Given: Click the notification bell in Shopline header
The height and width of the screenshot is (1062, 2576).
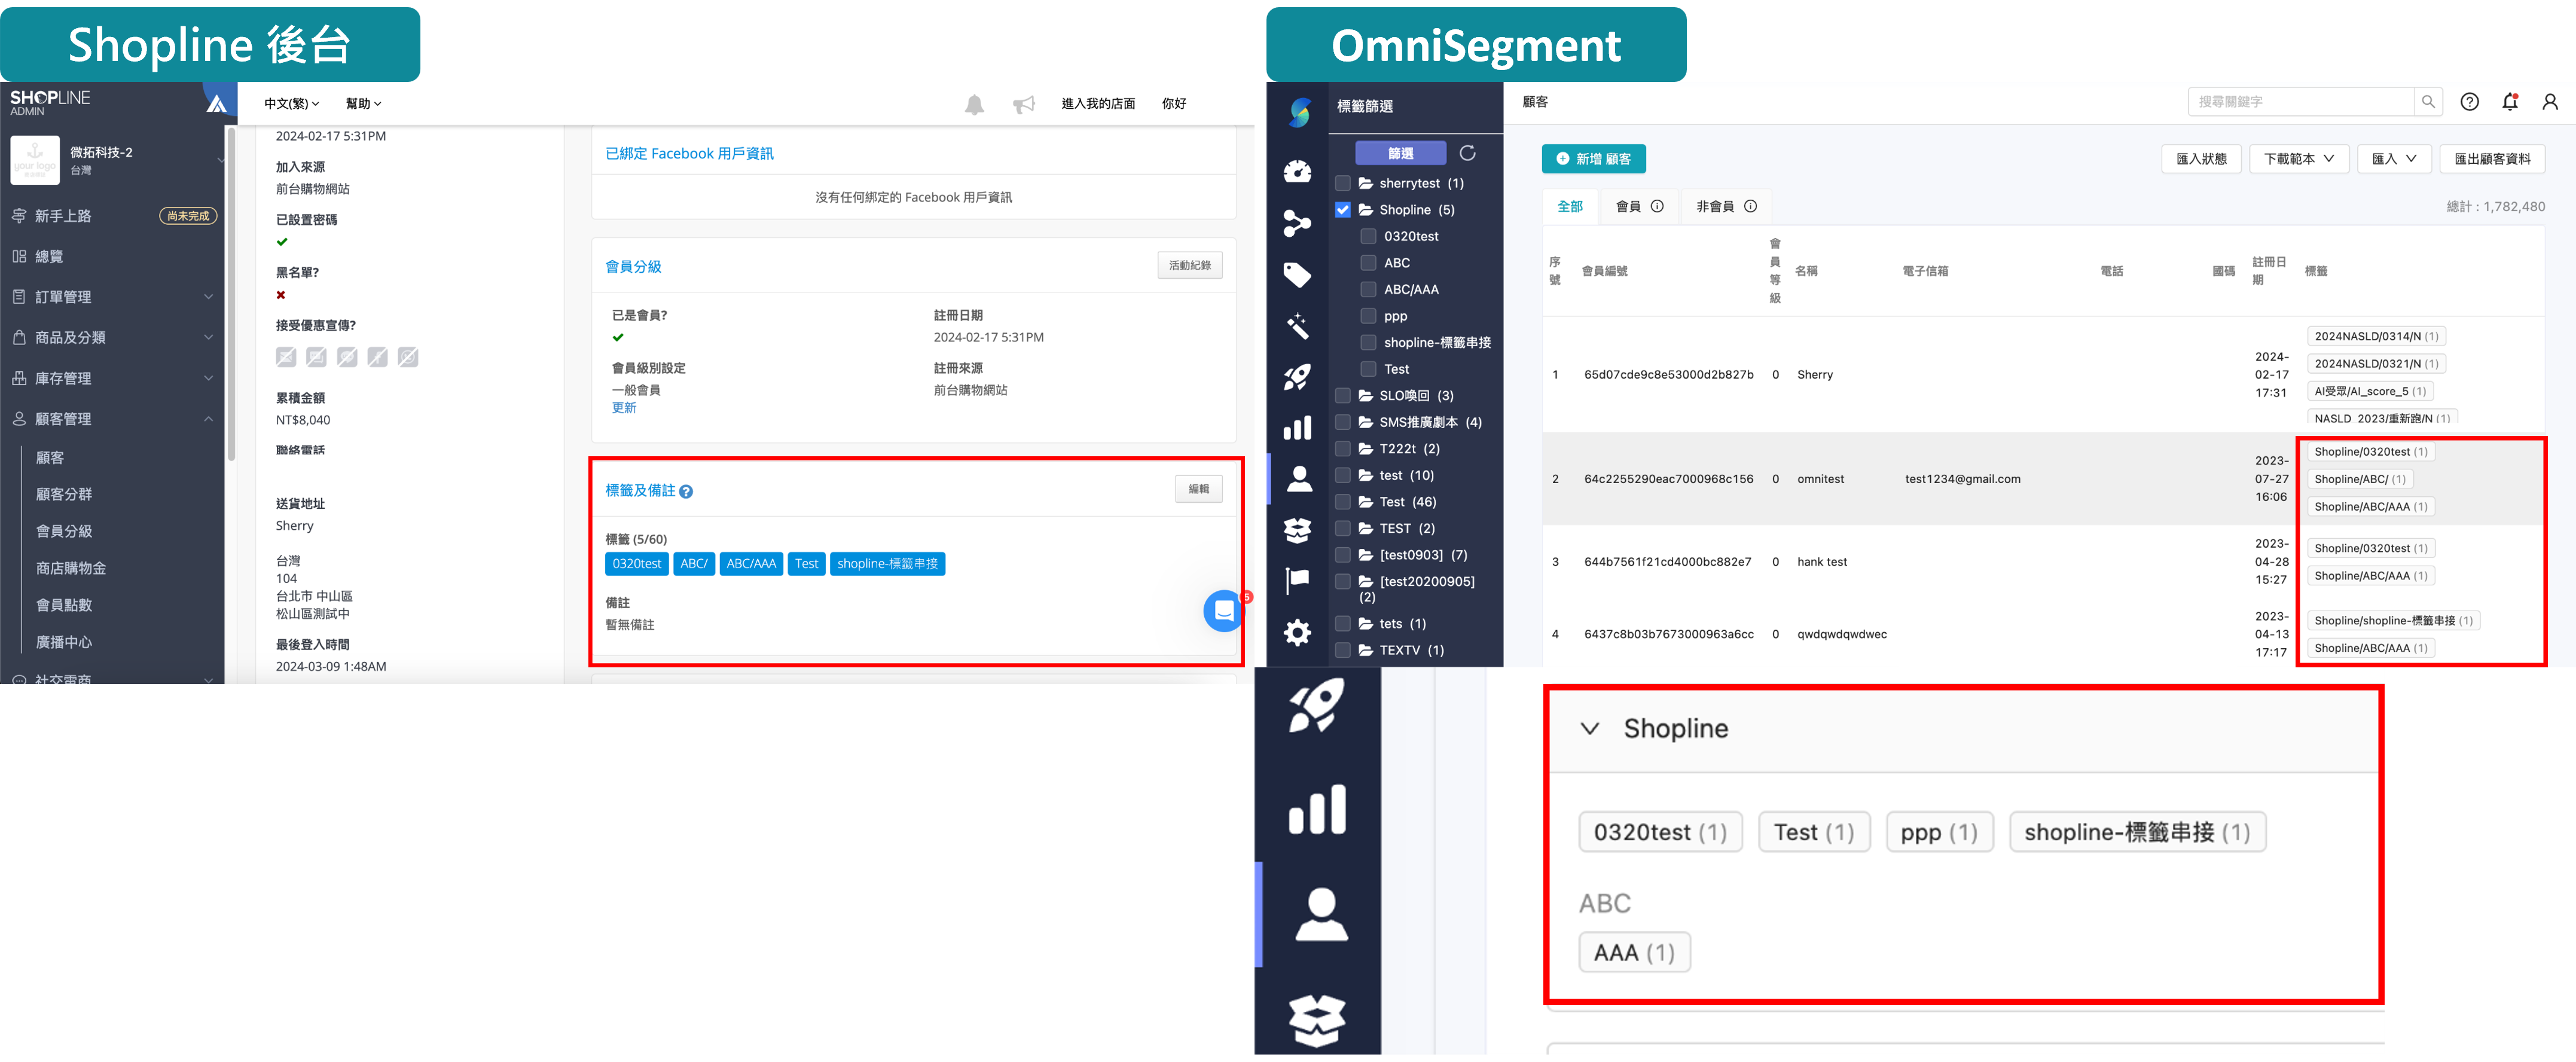Looking at the screenshot, I should click(x=974, y=104).
